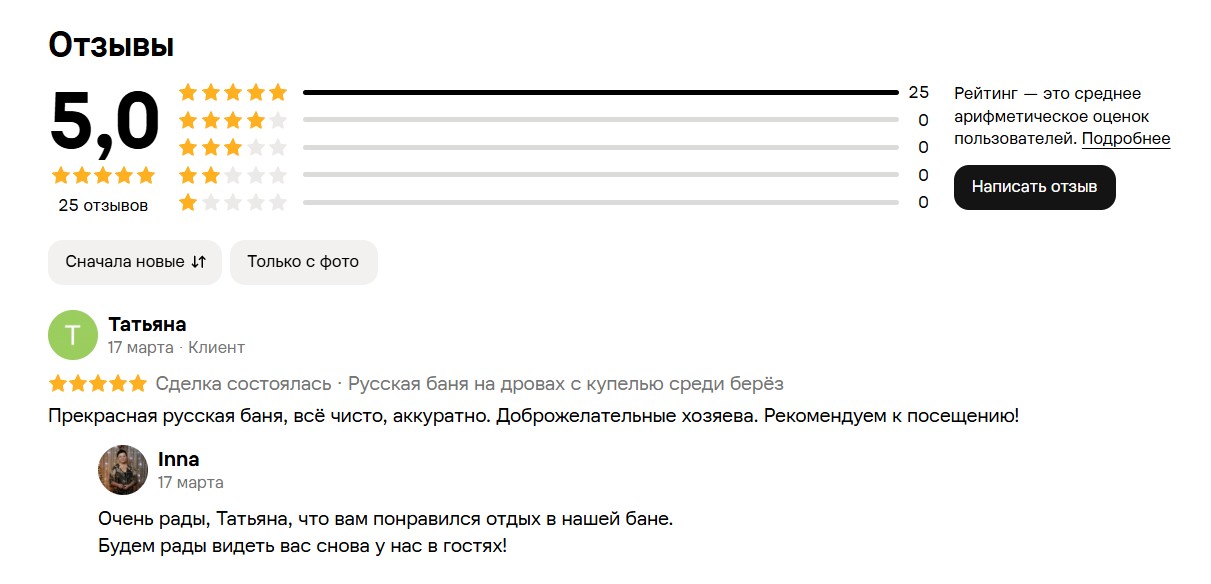Filter by the five-star rating row
Viewport: 1211px width, 584px height.
pyautogui.click(x=554, y=92)
